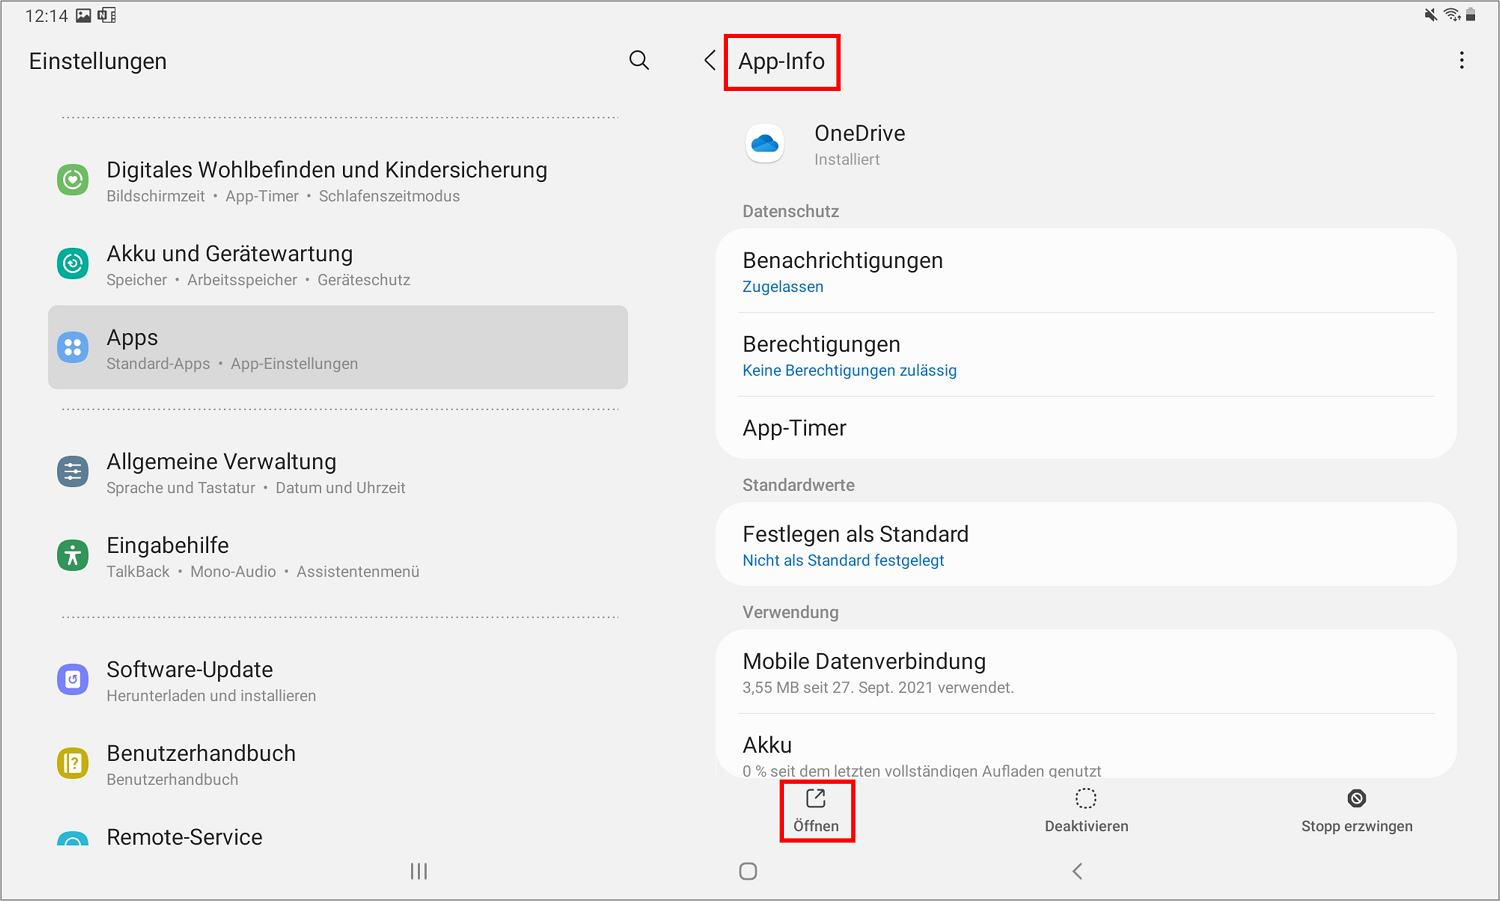Open the three-dot more options menu
The height and width of the screenshot is (901, 1500).
tap(1462, 61)
